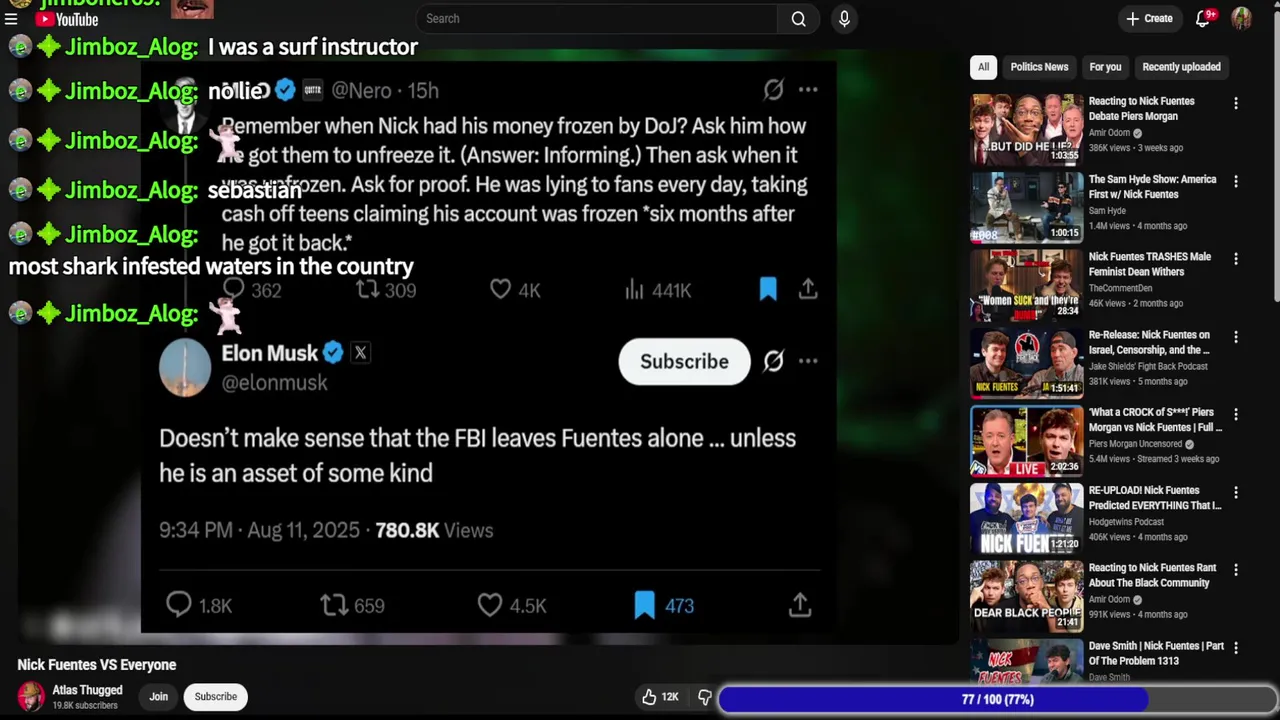This screenshot has height=720, width=1280.
Task: Like the video with thumbs up
Action: click(x=661, y=697)
